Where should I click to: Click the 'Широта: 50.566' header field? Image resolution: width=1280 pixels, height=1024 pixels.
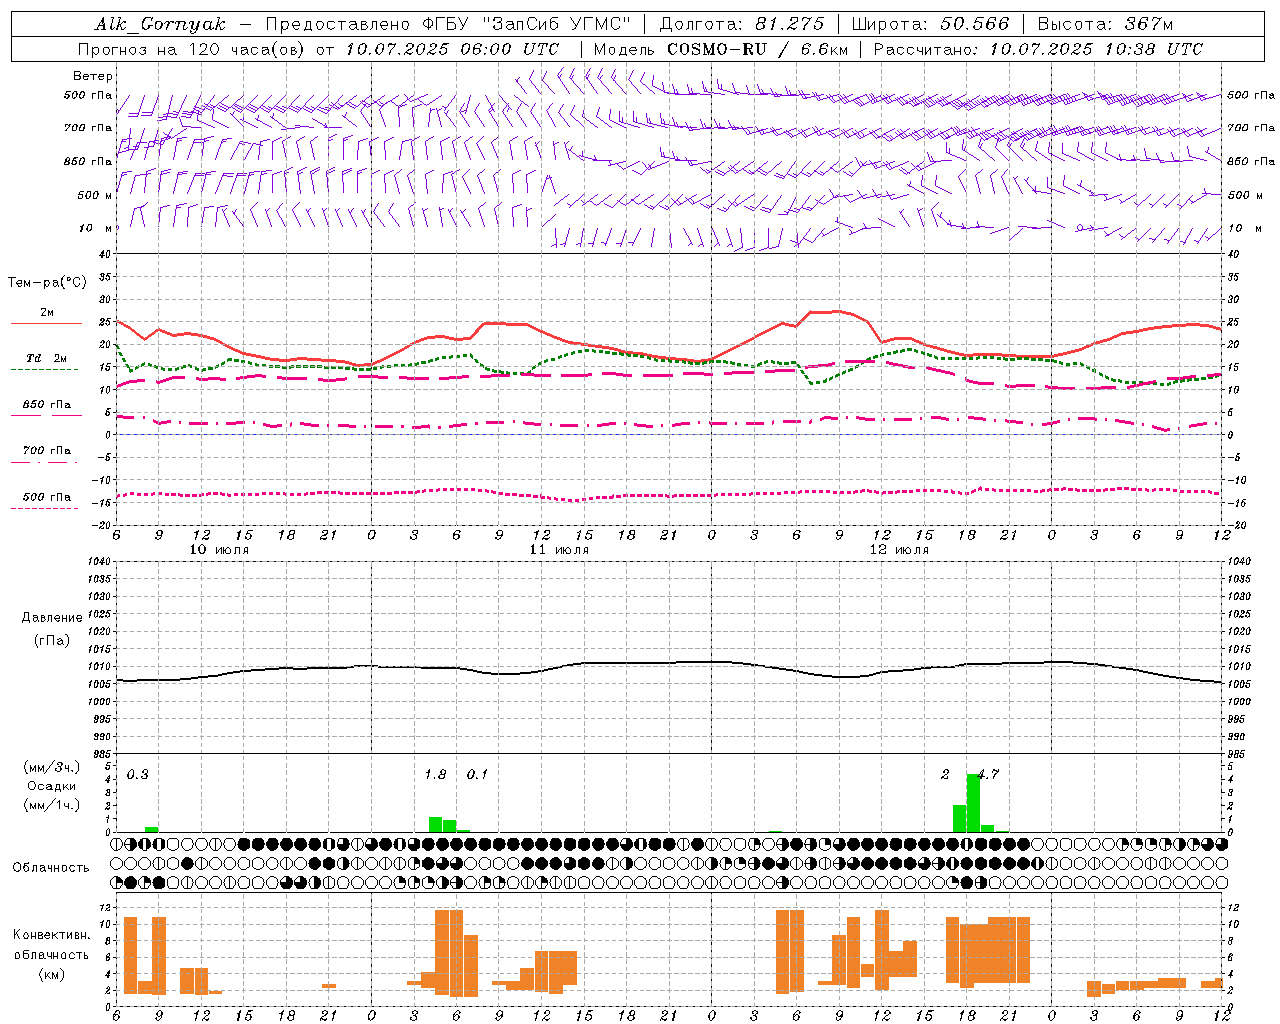[930, 24]
